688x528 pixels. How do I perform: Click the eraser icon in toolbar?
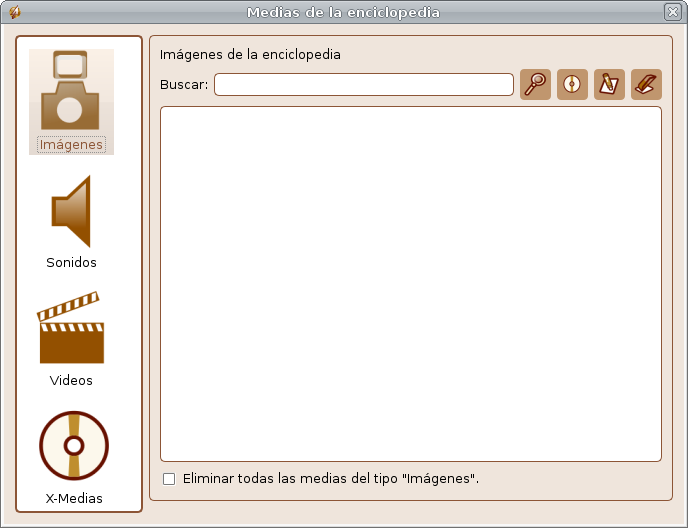click(x=646, y=85)
